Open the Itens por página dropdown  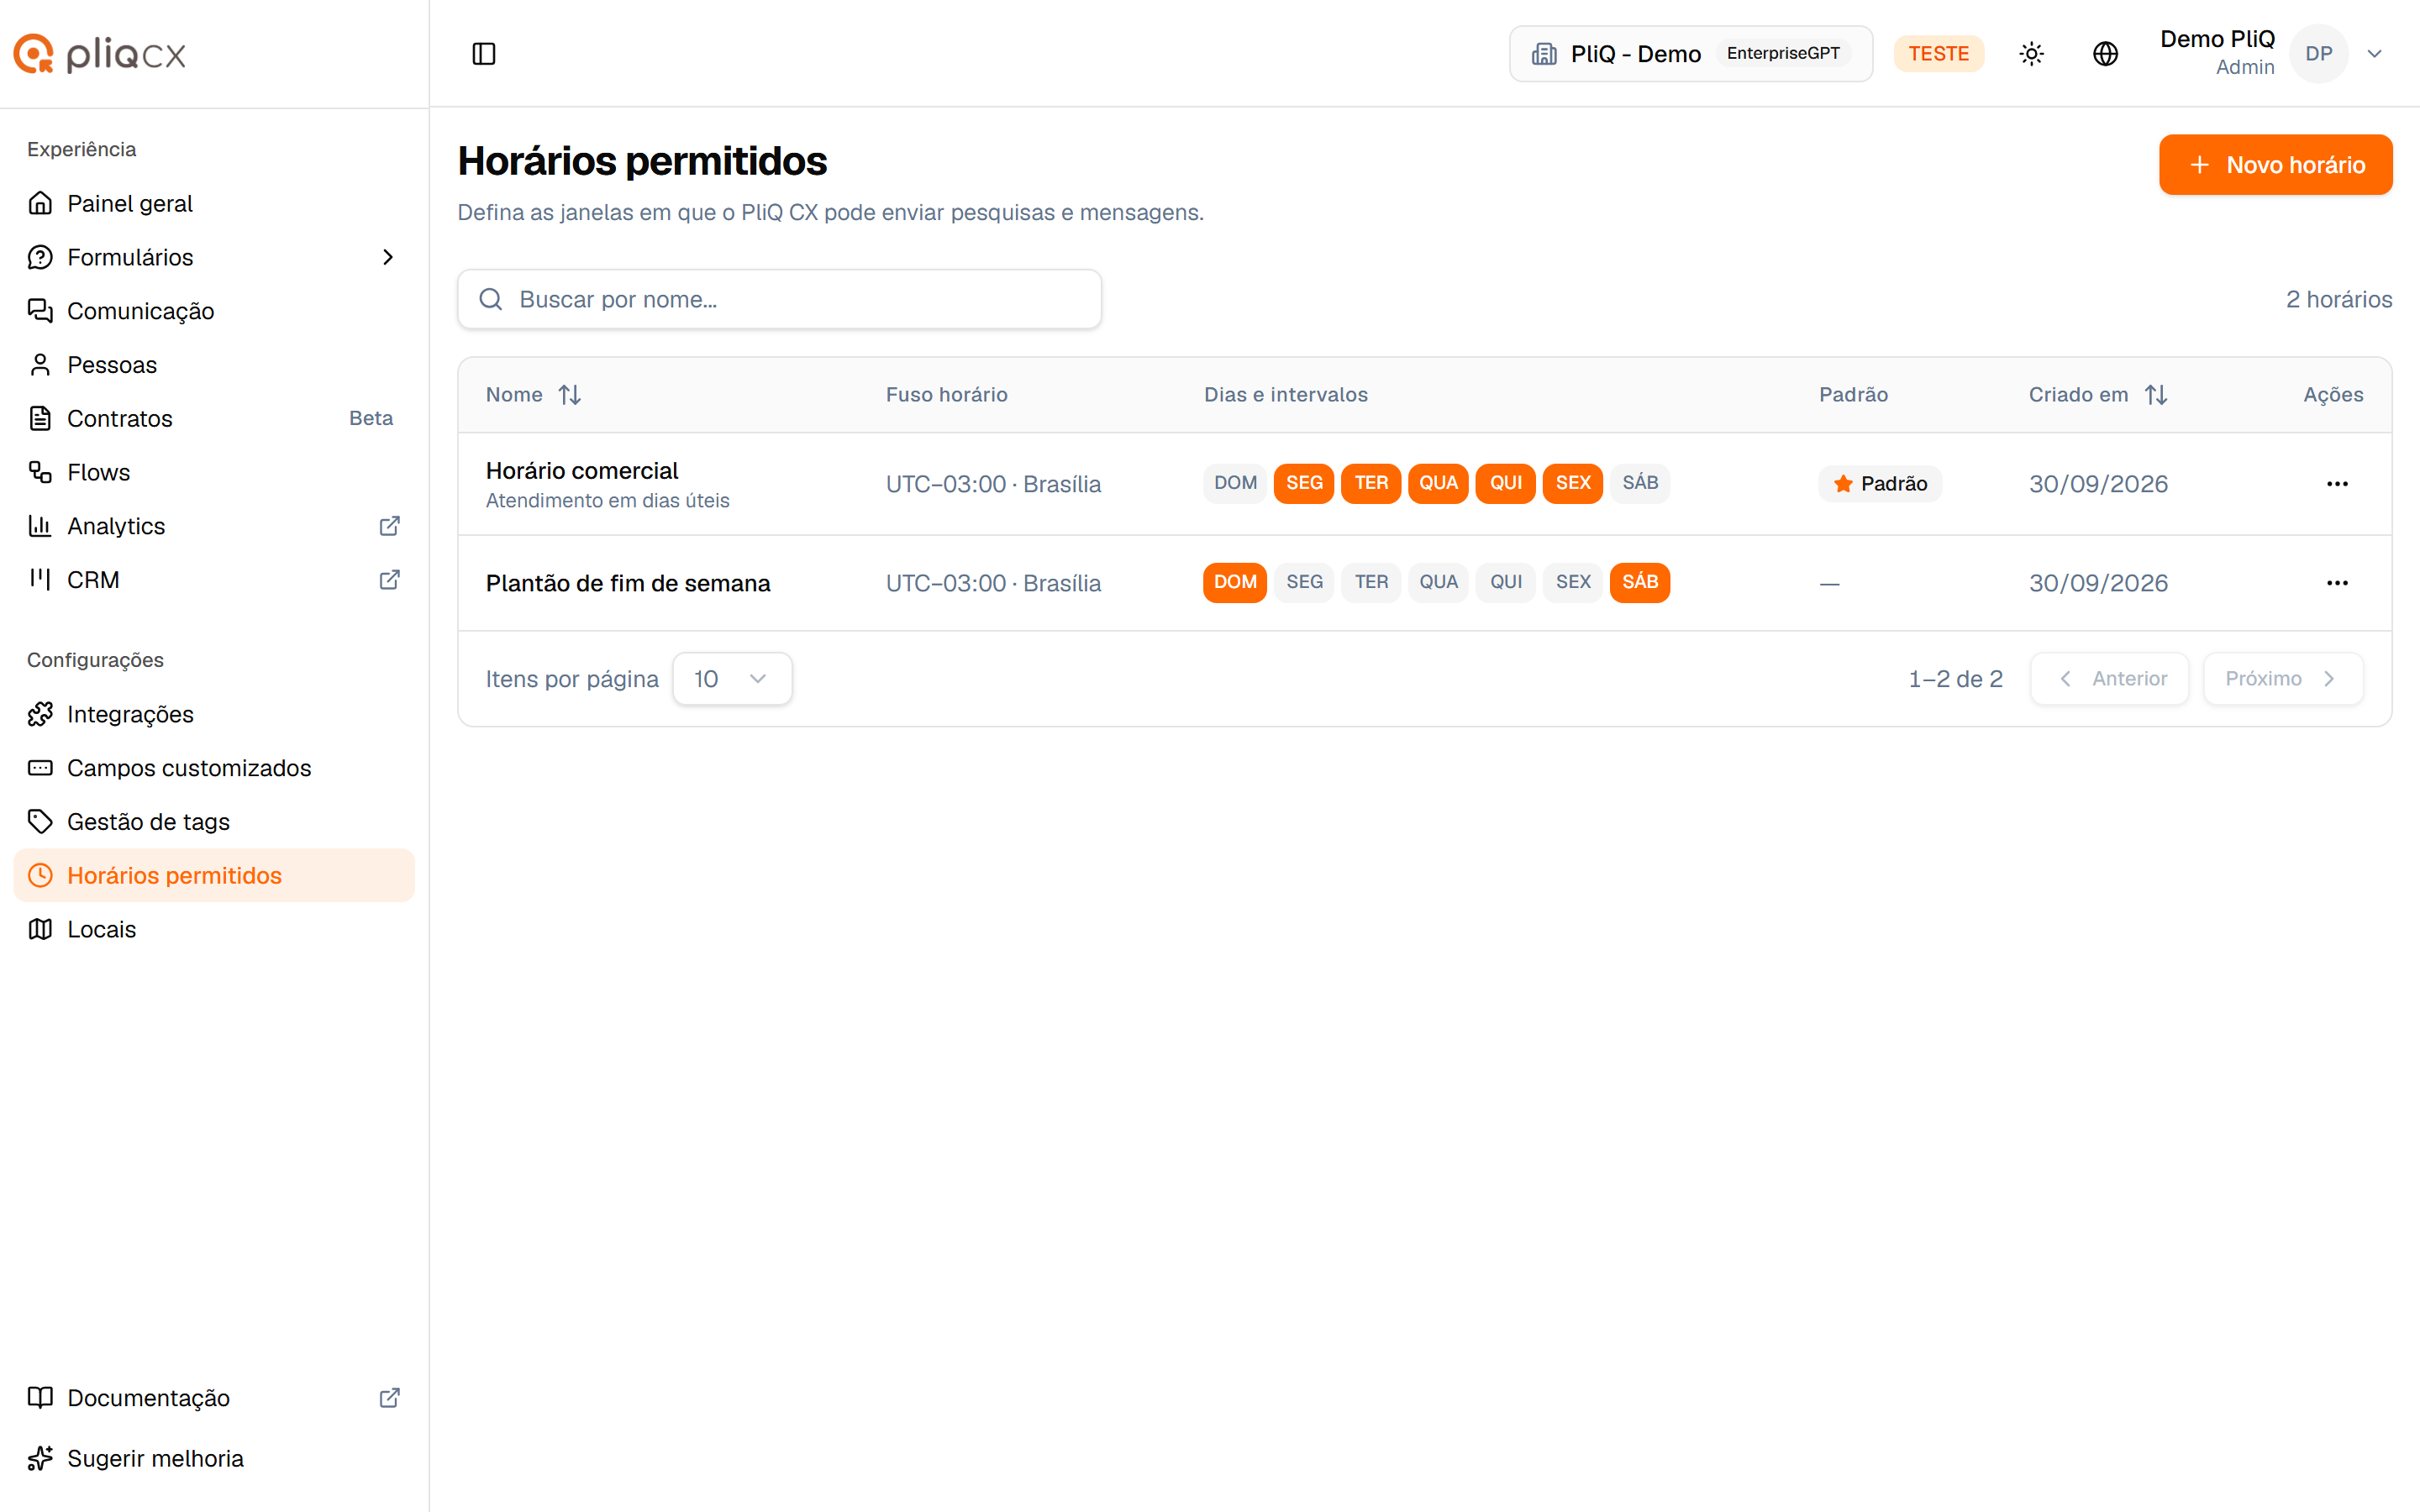(732, 679)
